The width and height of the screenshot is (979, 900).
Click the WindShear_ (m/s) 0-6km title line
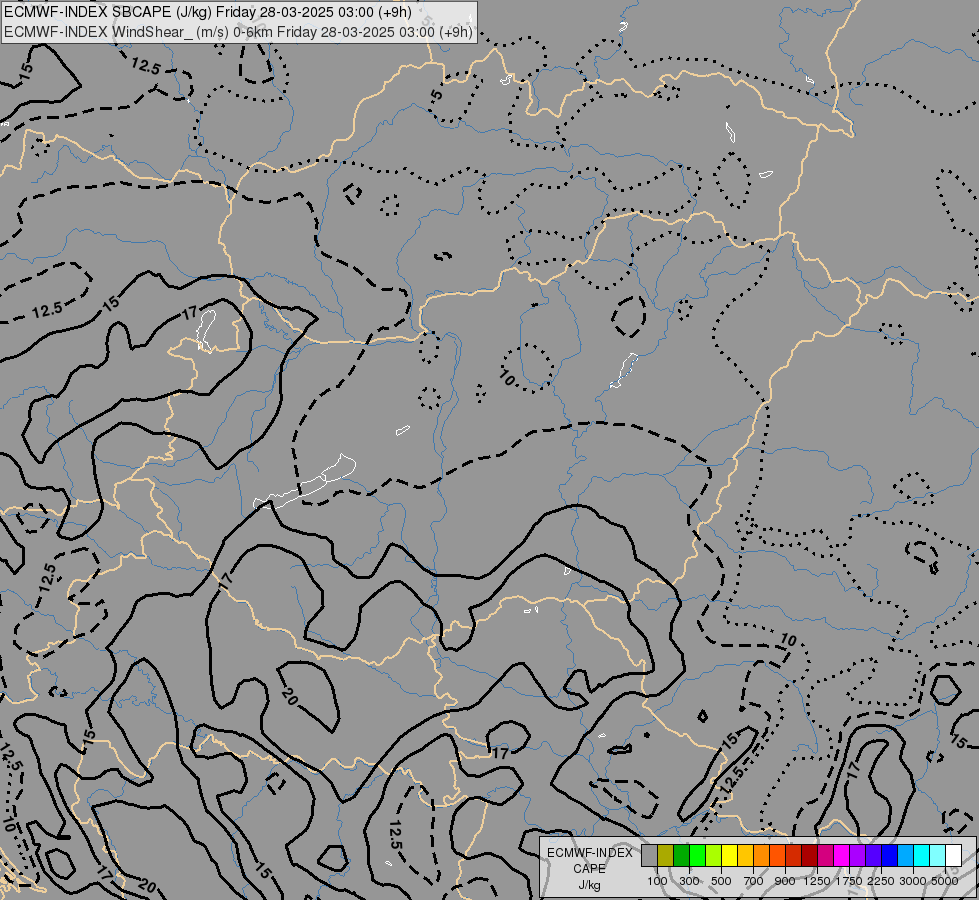tap(239, 31)
